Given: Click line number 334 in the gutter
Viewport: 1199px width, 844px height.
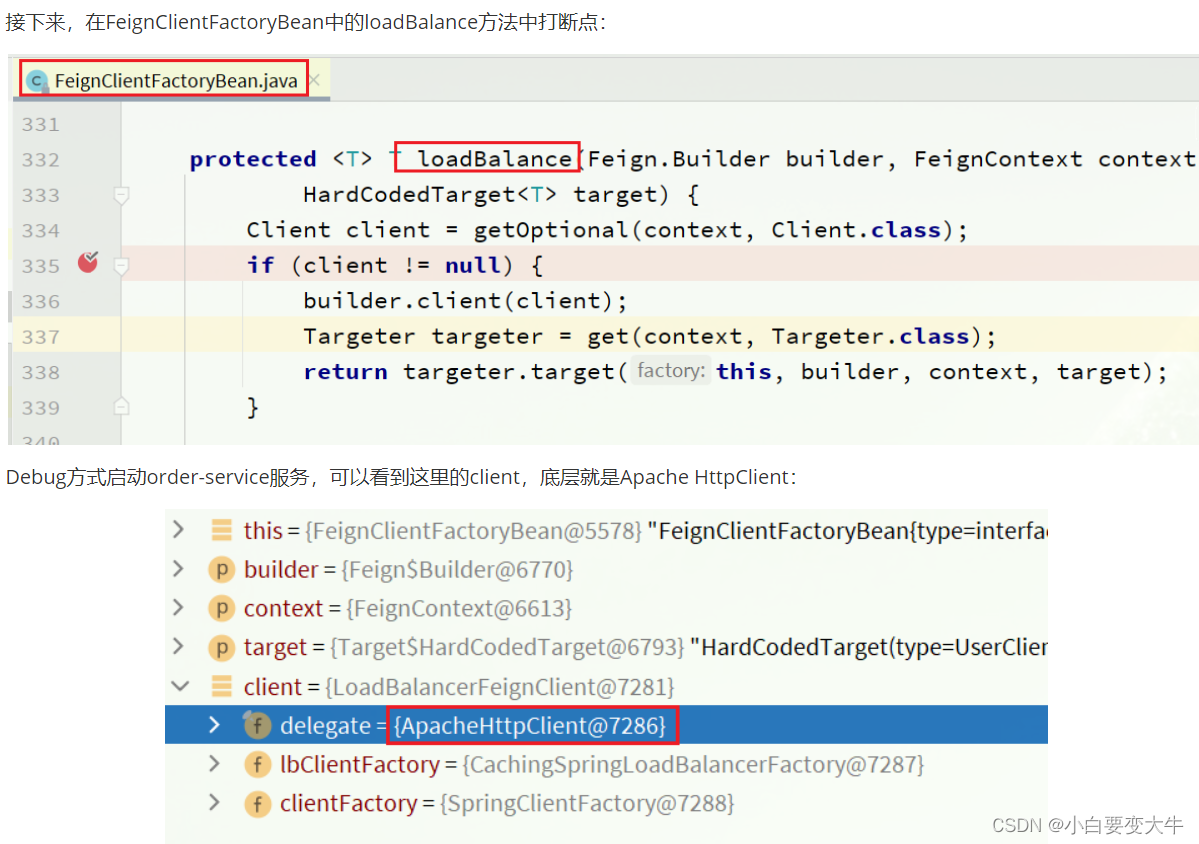Looking at the screenshot, I should pyautogui.click(x=41, y=231).
